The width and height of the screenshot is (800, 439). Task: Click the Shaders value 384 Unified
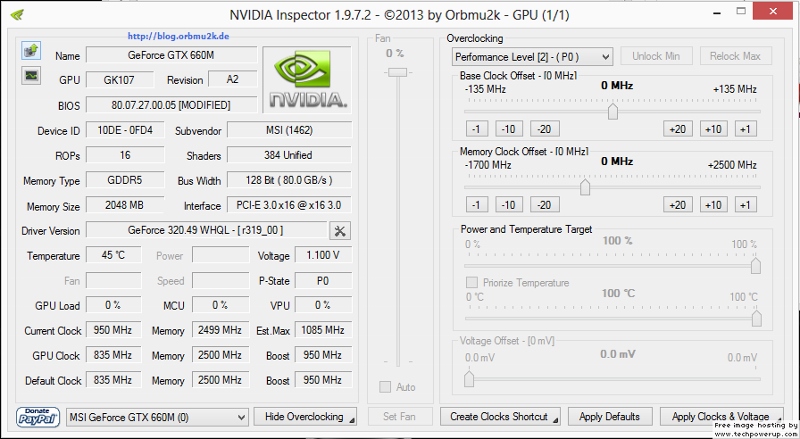click(x=289, y=155)
